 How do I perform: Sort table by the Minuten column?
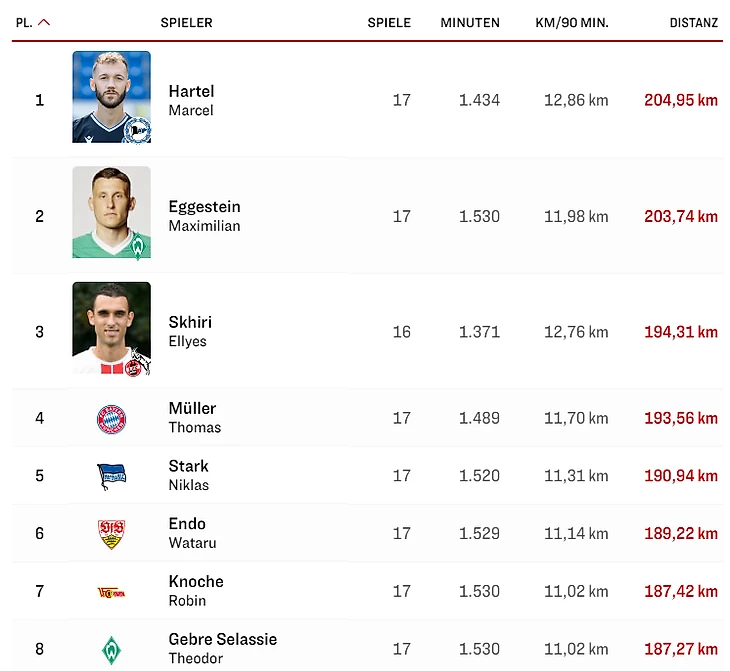coord(469,23)
